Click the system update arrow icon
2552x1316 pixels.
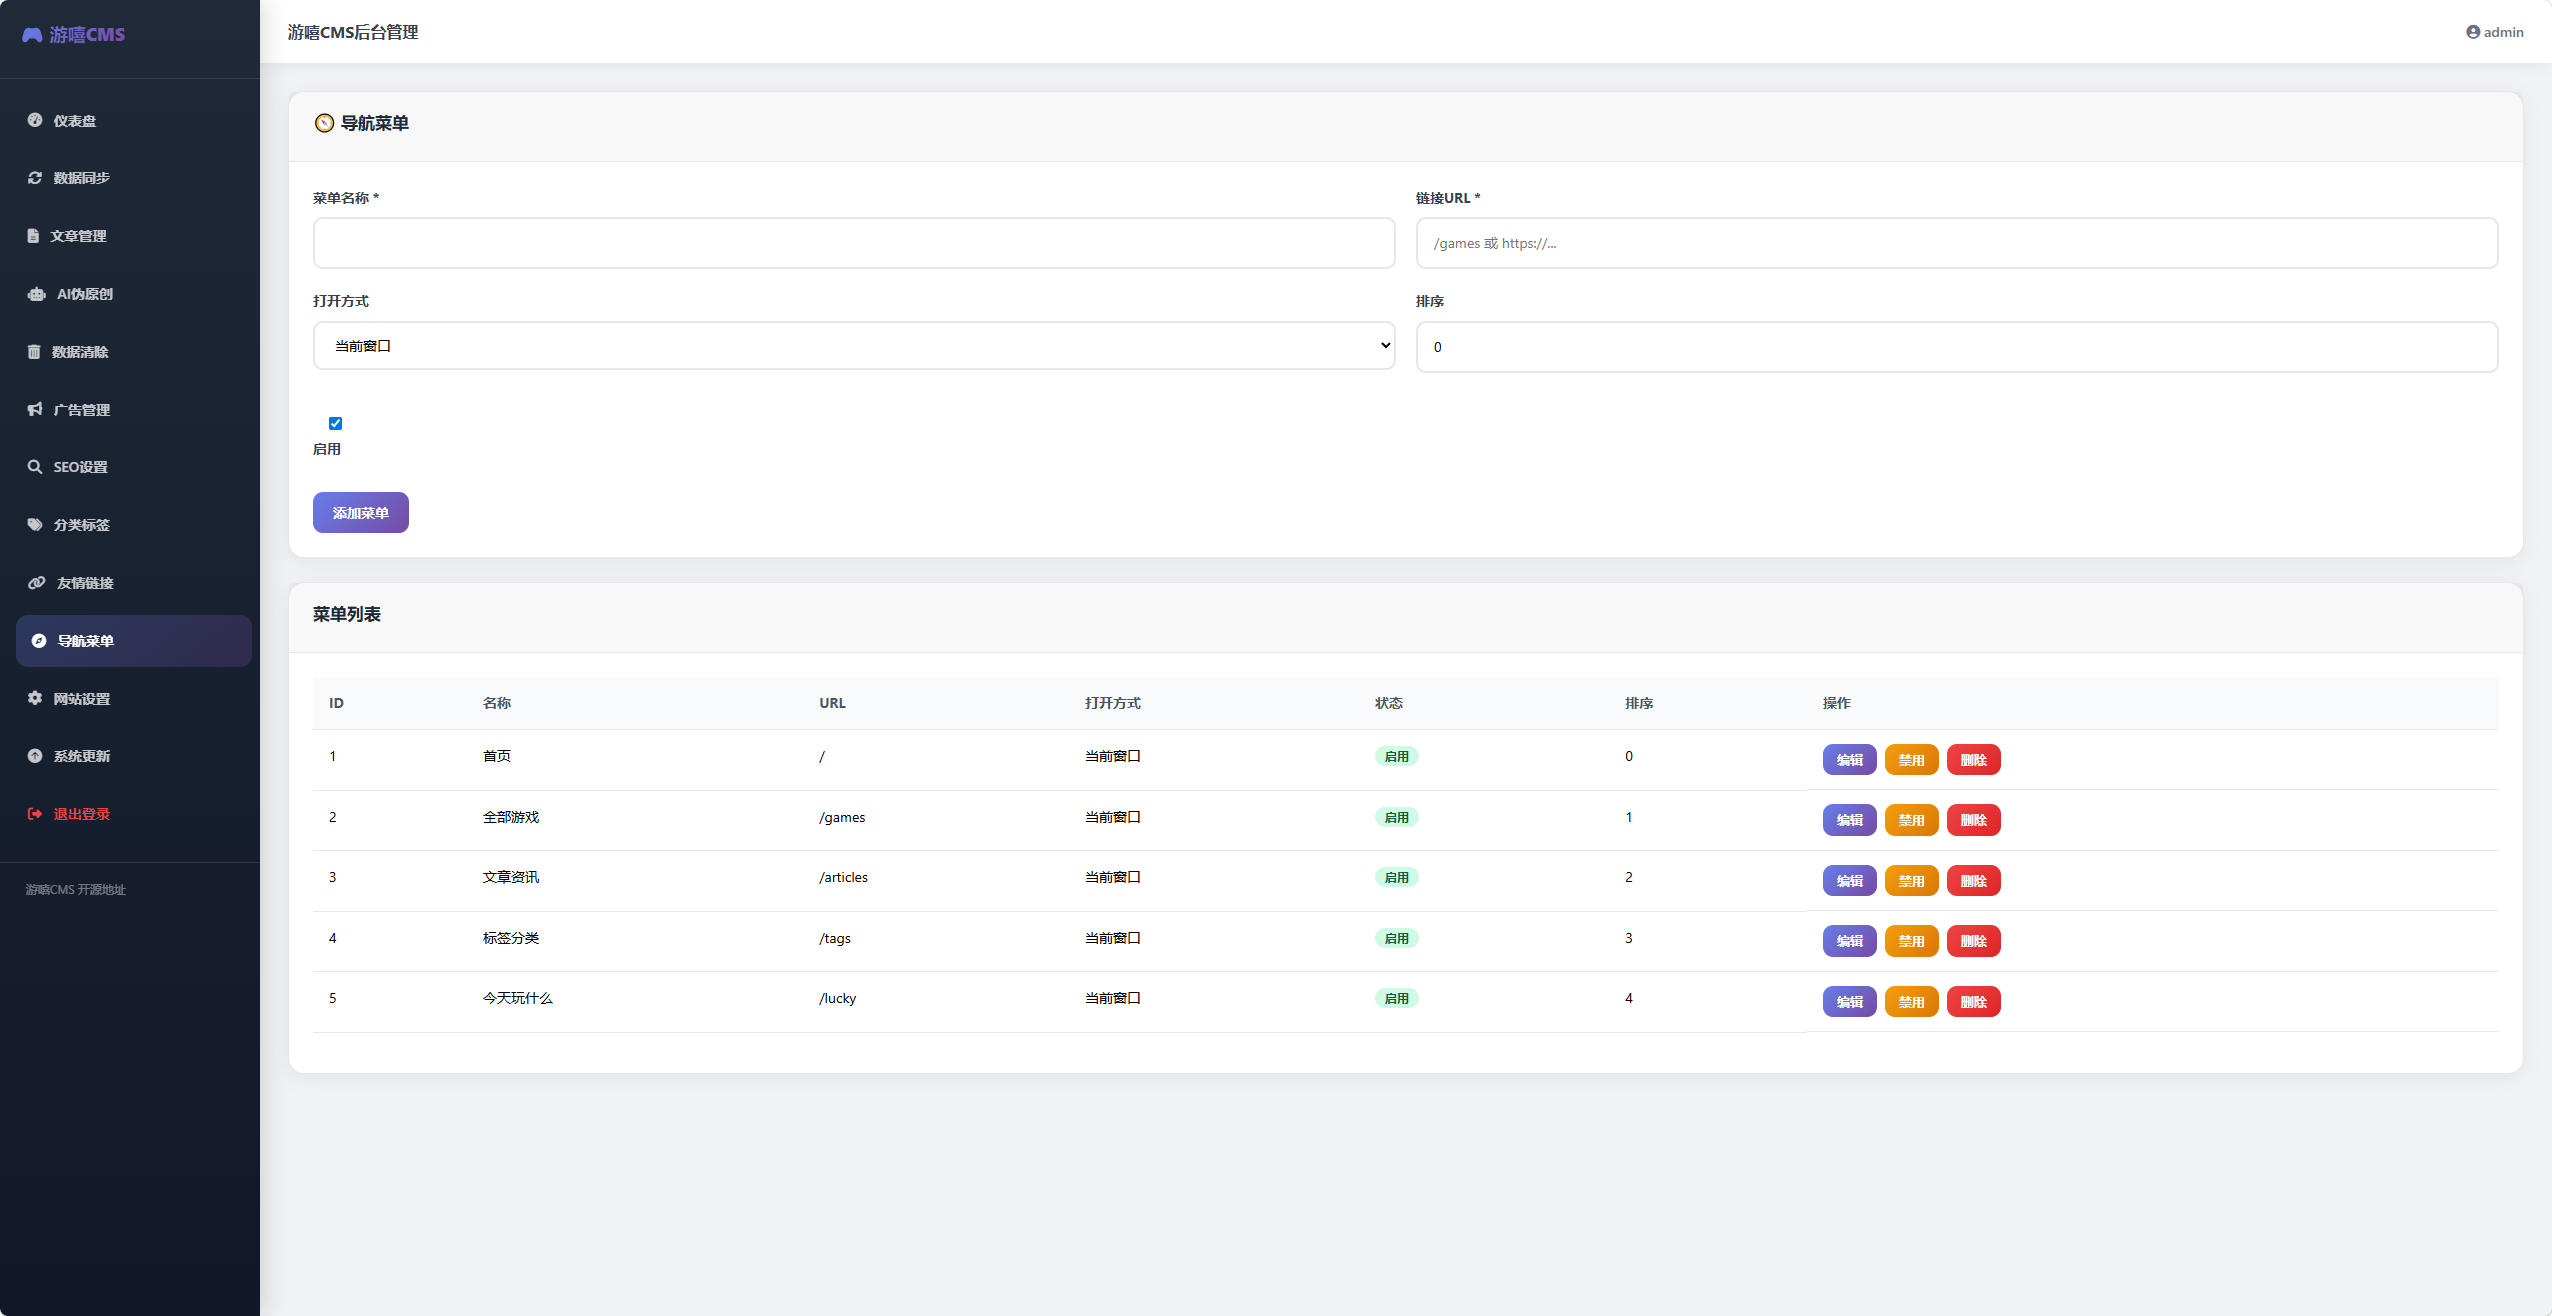(x=35, y=756)
